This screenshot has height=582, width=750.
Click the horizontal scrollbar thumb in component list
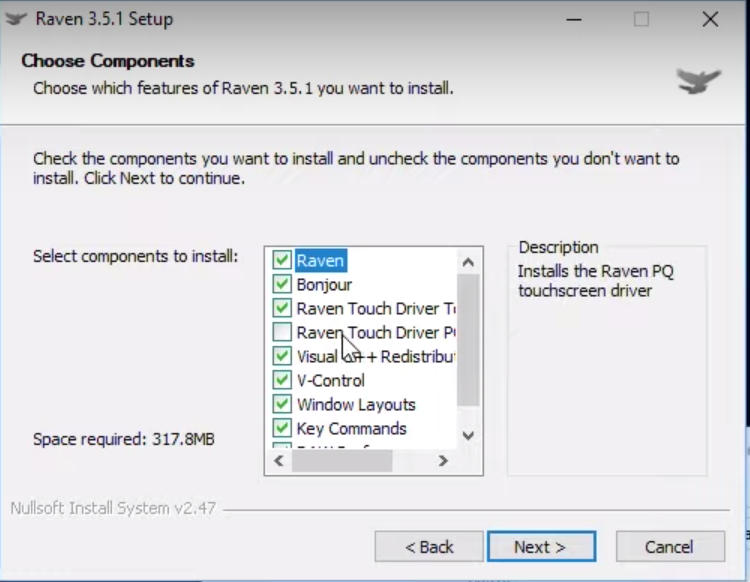tap(342, 461)
